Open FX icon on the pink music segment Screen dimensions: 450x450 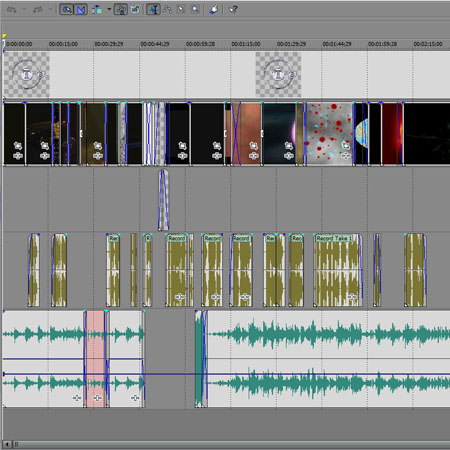click(x=97, y=398)
